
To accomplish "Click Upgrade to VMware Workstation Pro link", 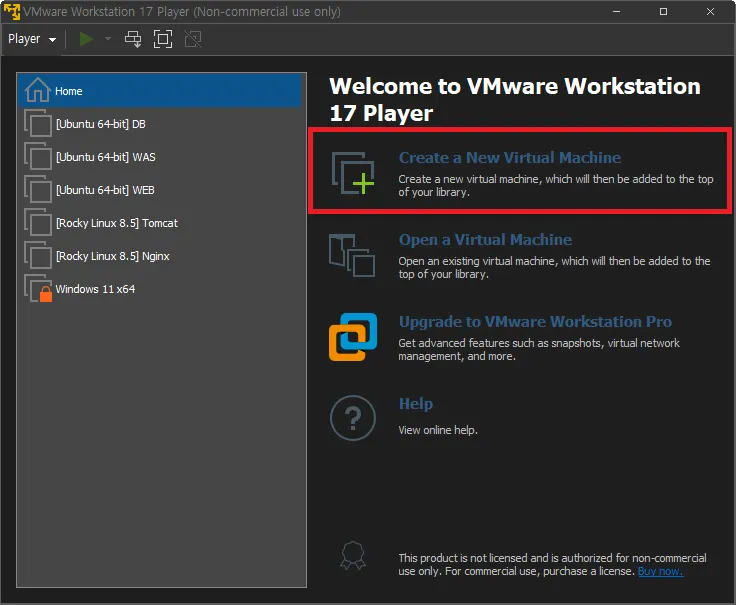I will (535, 322).
